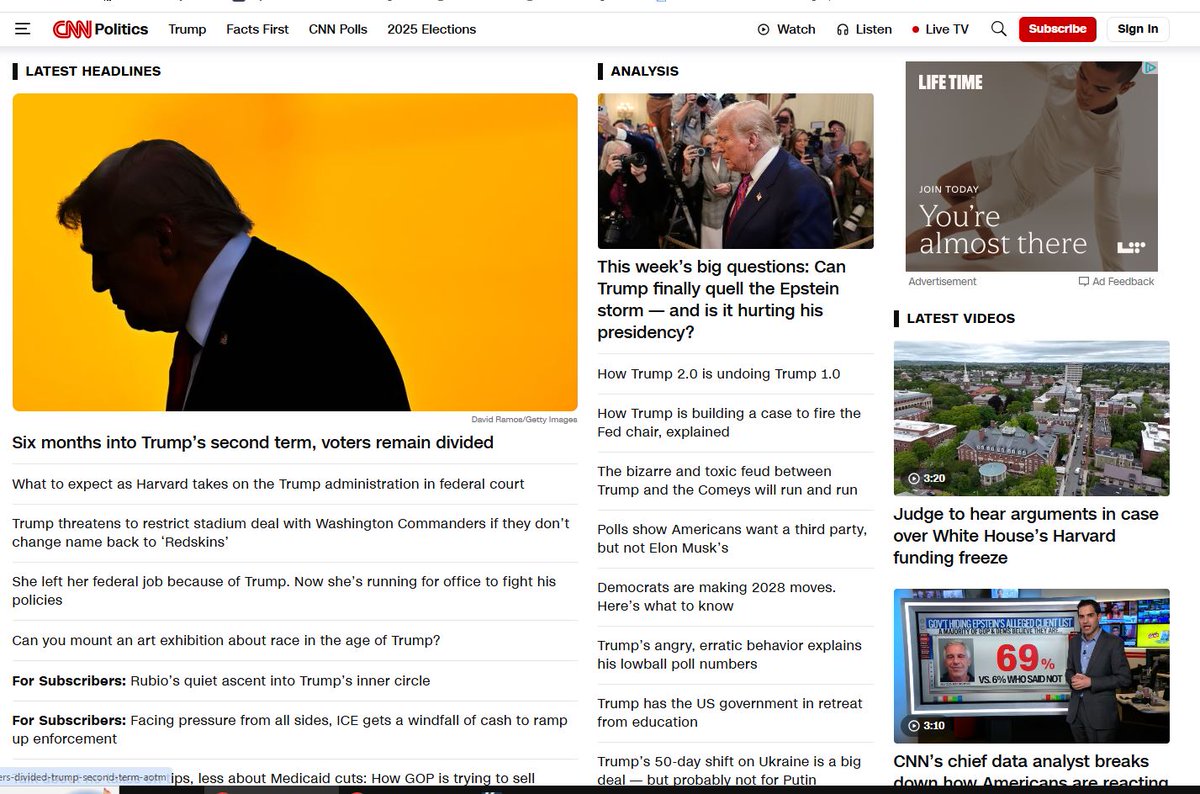
Task: Switch to the Trump tab
Action: coord(187,29)
